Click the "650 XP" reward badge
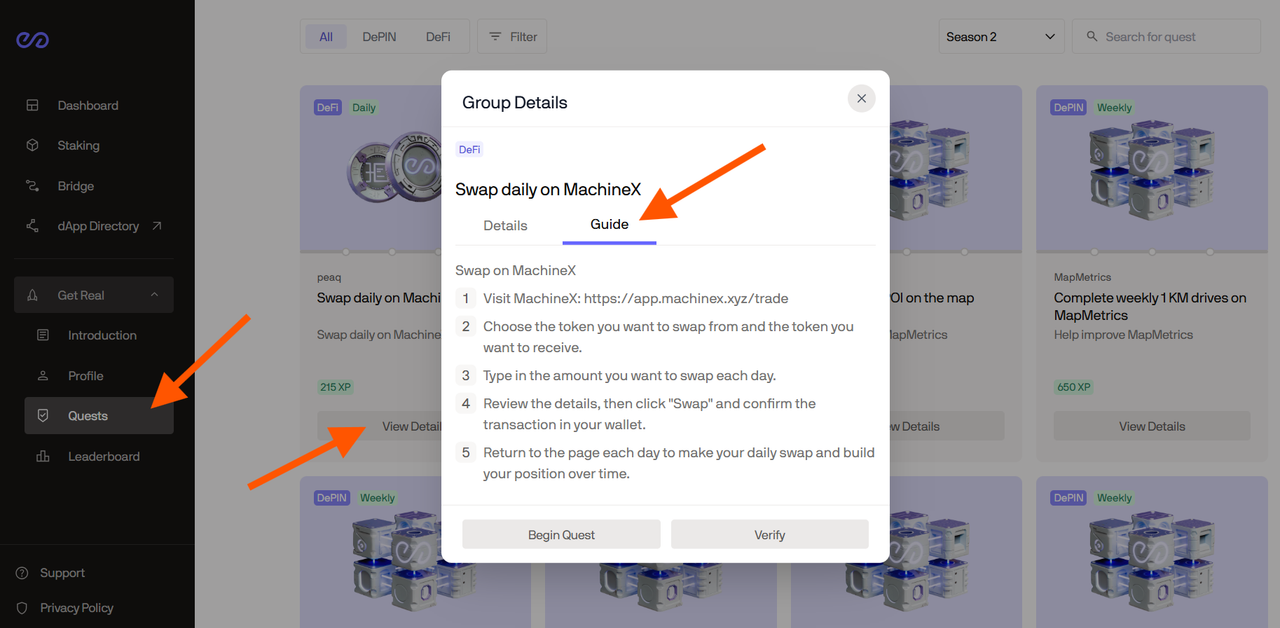This screenshot has width=1280, height=628. [x=1074, y=387]
